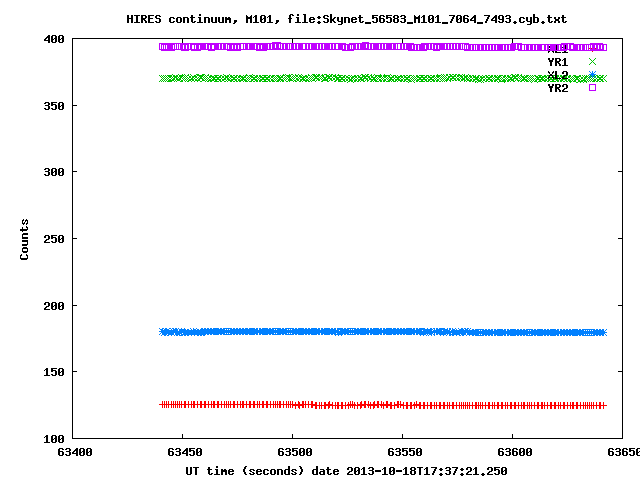
Task: Click the blue star marker beside XL2
Action: (592, 75)
